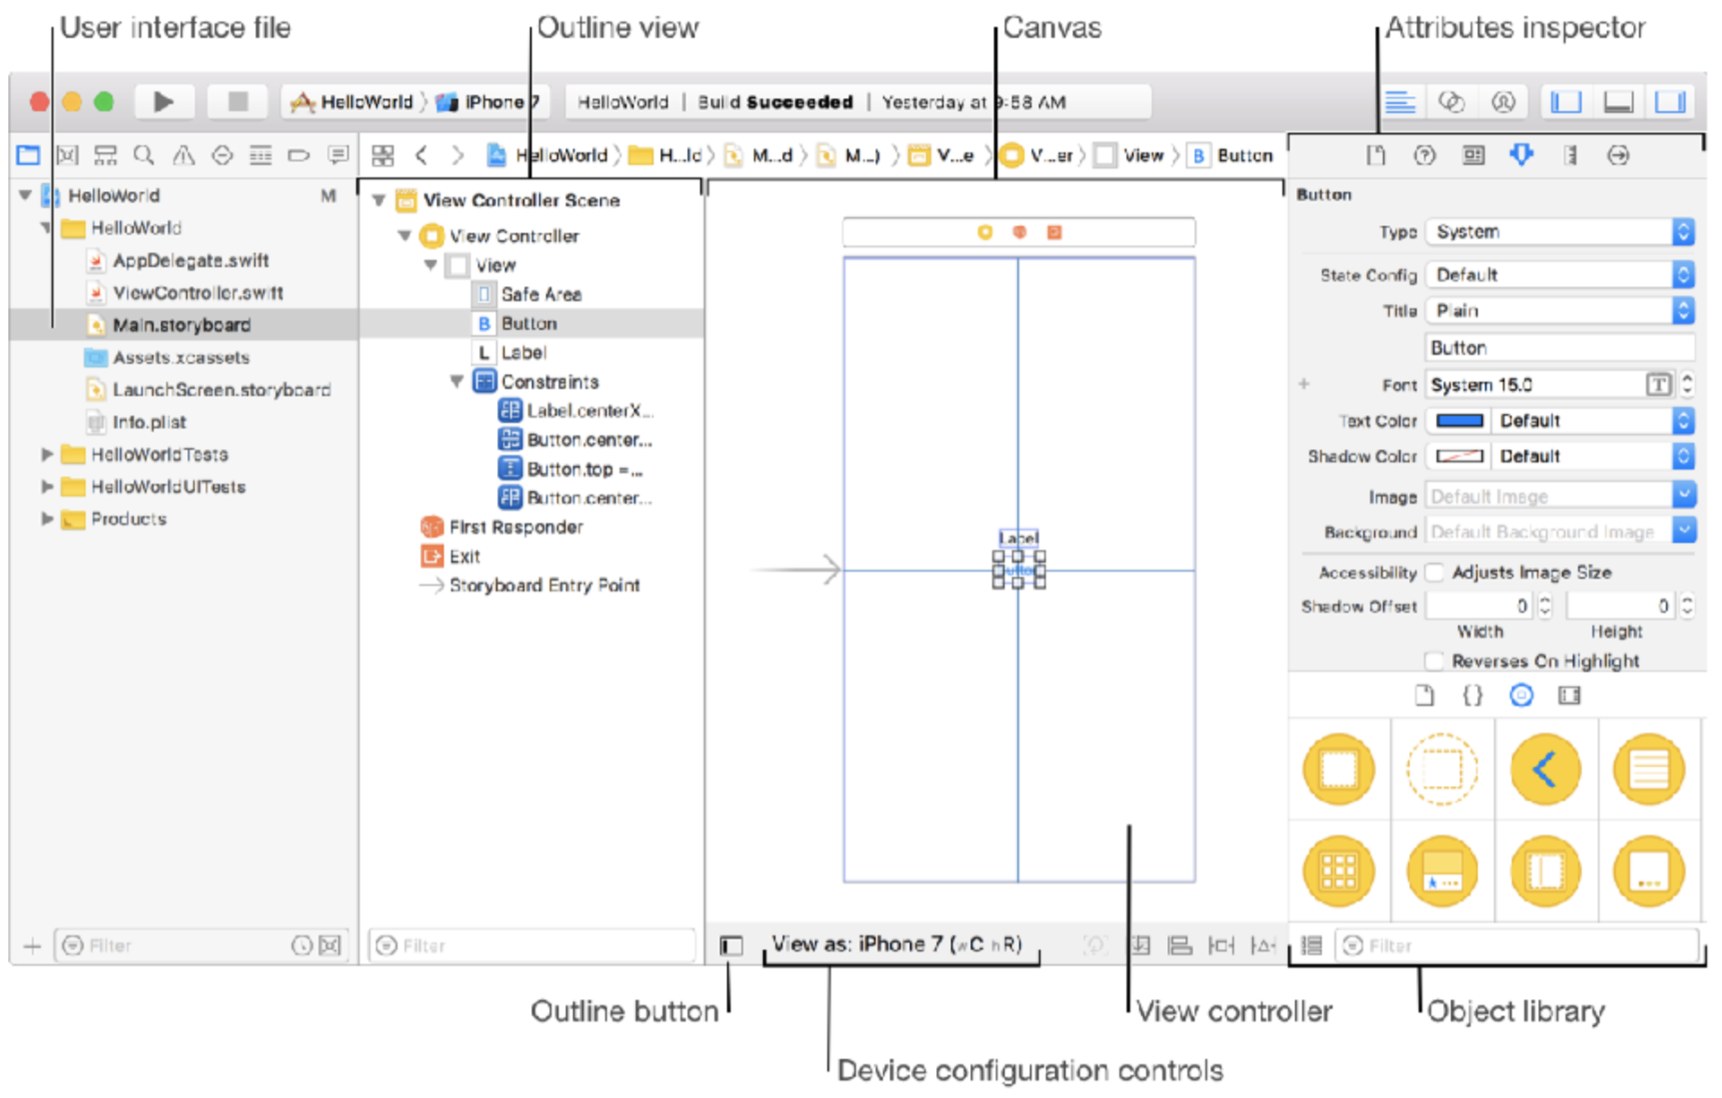Pick the View Controller library object

(1338, 769)
